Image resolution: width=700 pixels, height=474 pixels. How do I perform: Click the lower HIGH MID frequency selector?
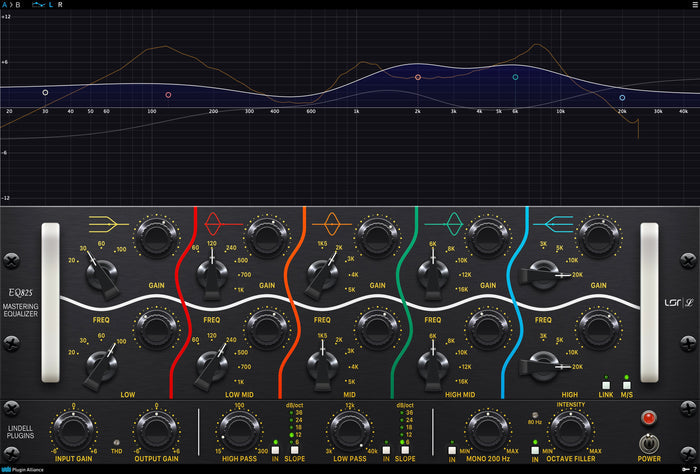tap(433, 367)
